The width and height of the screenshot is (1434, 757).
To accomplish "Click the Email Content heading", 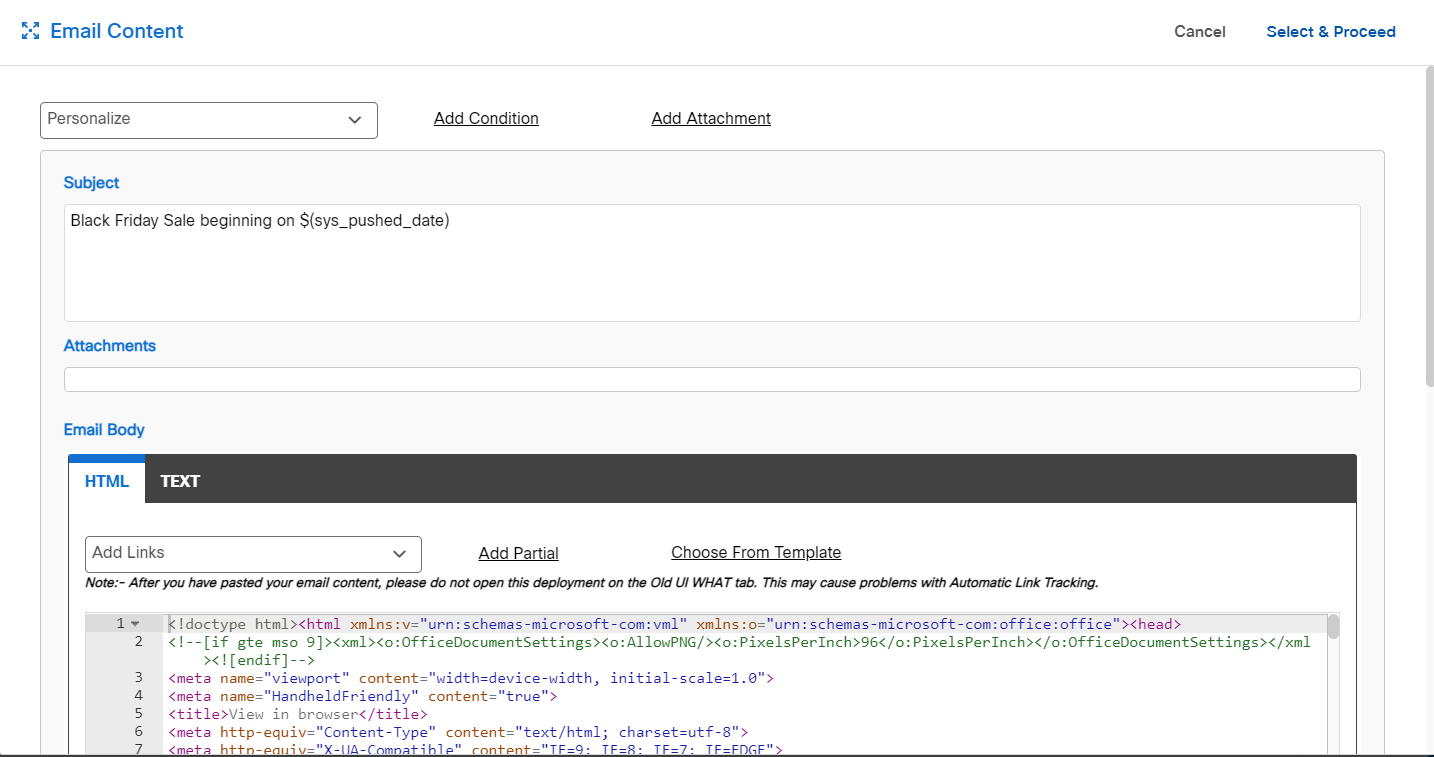I will click(x=117, y=31).
